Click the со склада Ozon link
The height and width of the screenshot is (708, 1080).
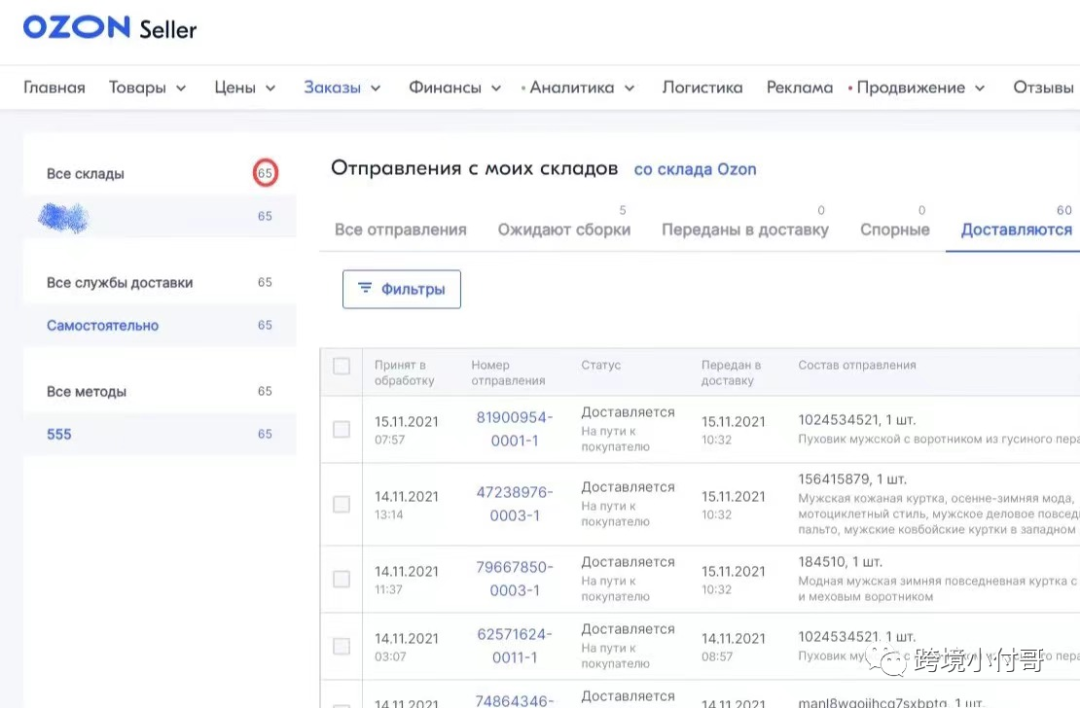point(695,170)
